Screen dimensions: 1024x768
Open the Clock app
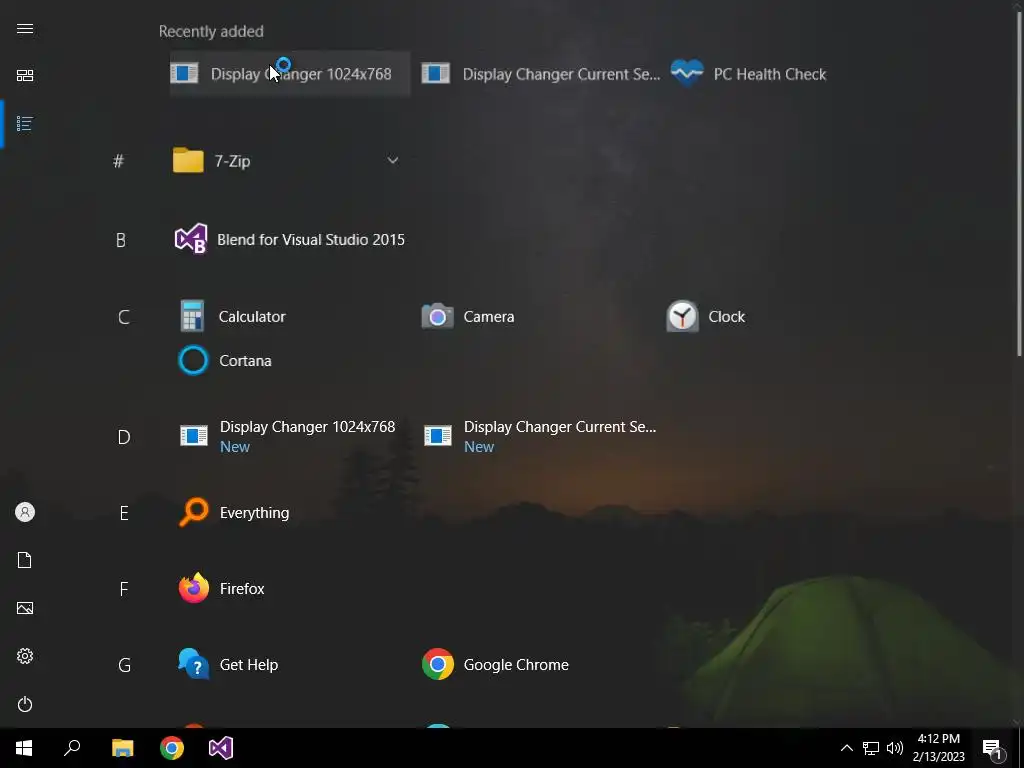point(706,317)
